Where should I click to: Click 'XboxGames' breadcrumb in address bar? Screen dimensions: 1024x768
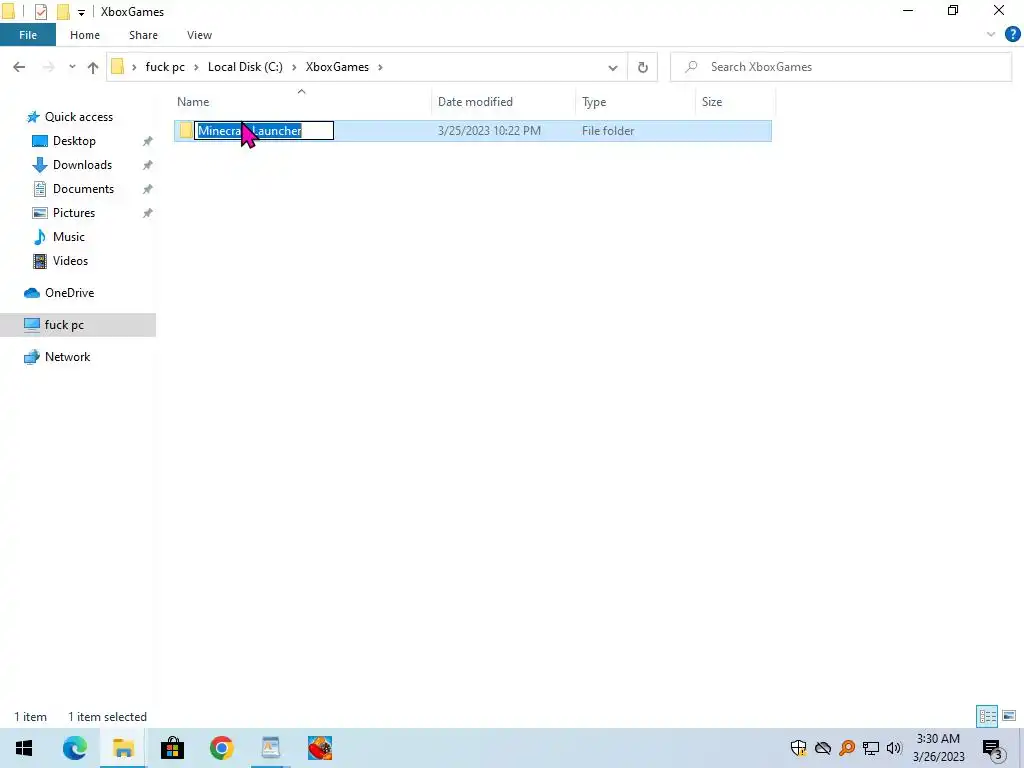(337, 67)
